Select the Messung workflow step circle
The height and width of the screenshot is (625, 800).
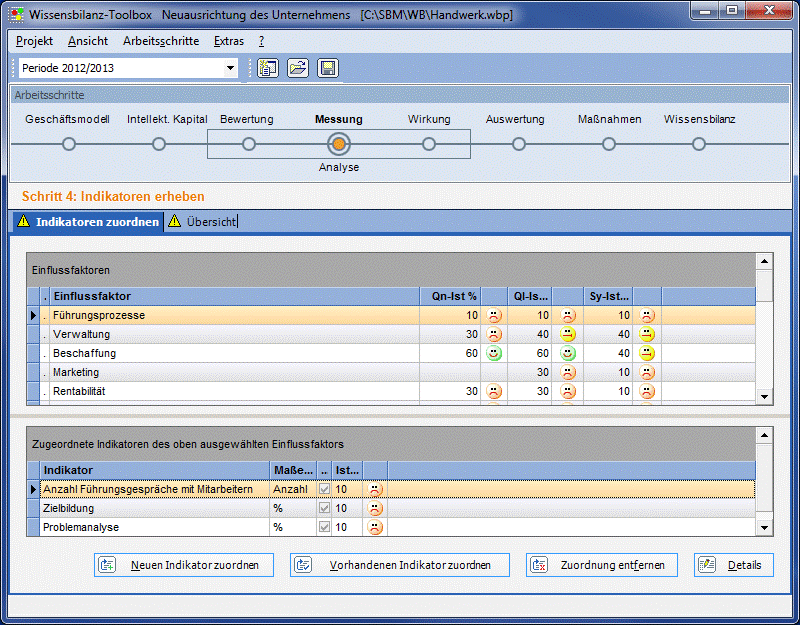click(x=339, y=144)
